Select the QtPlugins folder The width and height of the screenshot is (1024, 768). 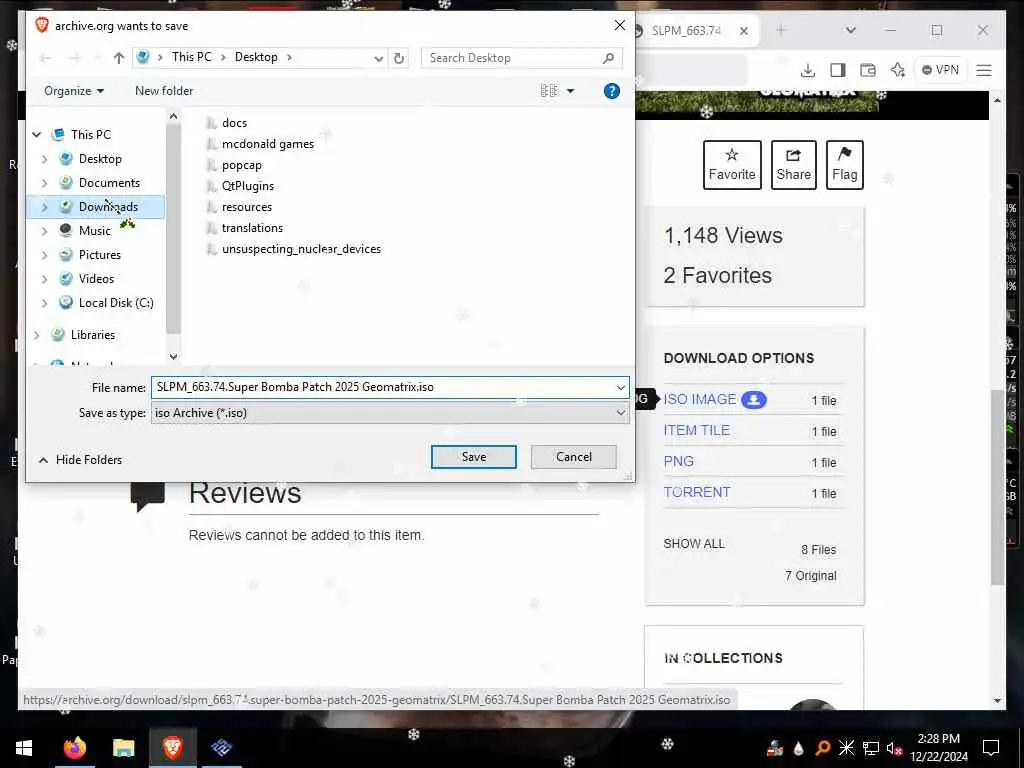tap(240, 186)
